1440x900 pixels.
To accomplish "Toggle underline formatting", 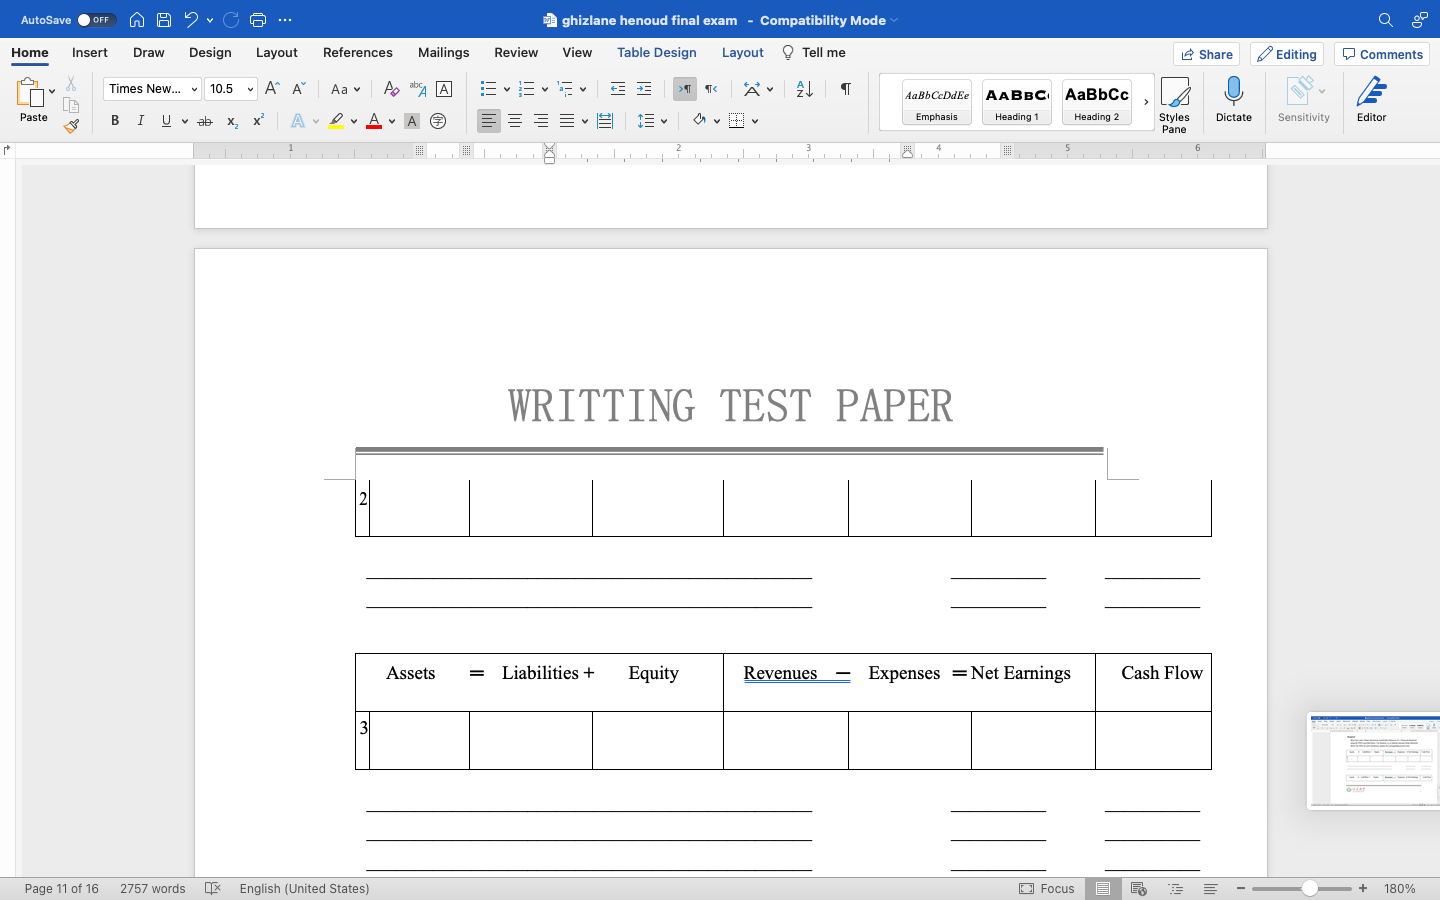I will pos(166,121).
